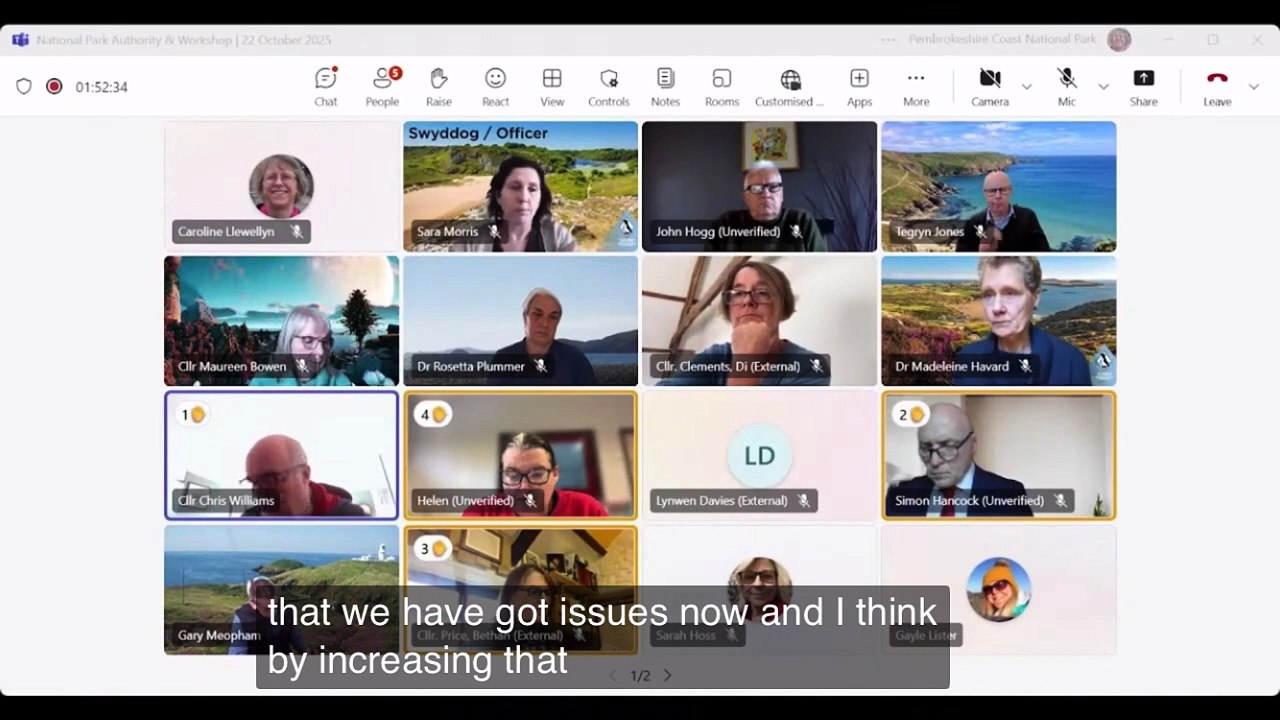
Task: Click the red recording indicator
Action: pyautogui.click(x=54, y=87)
